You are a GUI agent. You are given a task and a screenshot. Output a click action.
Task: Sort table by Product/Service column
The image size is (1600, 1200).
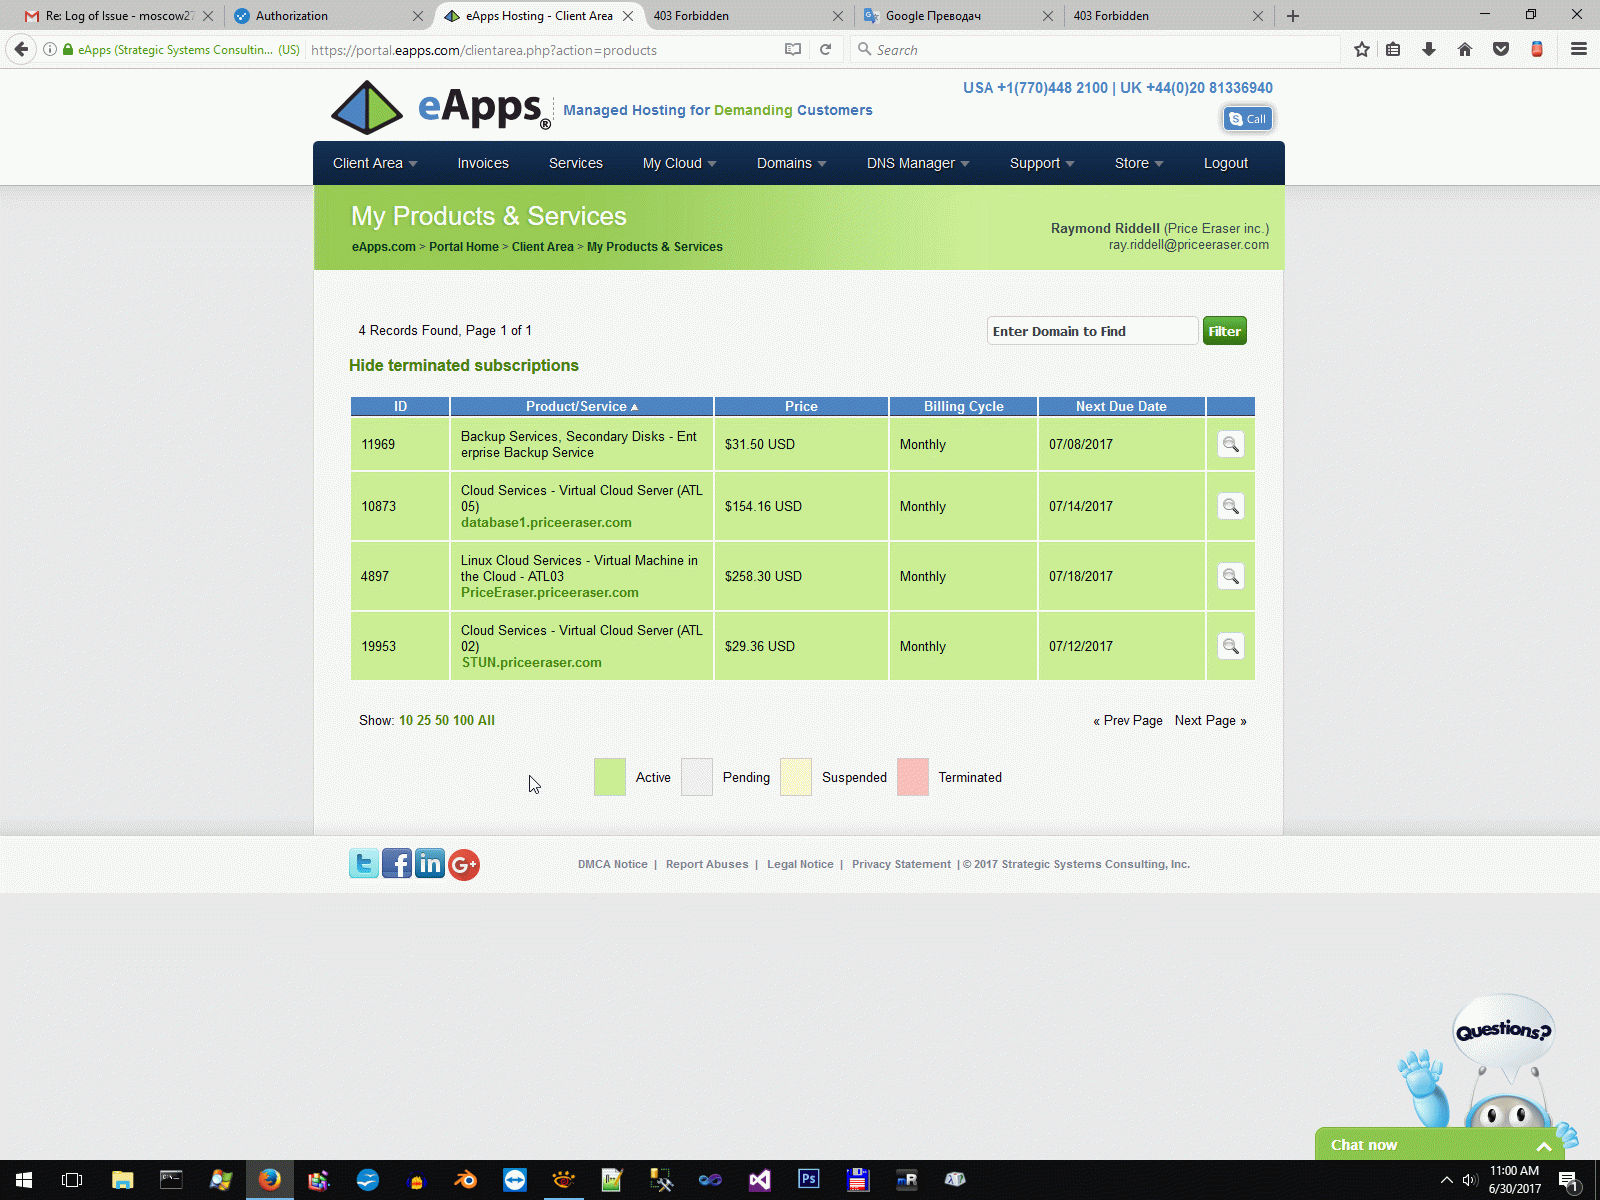(582, 406)
